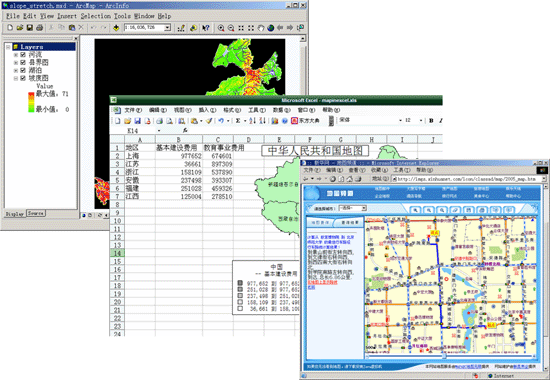Viewport: 550px width, 380px height.
Task: Click the Full Extent globe icon
Action: tap(270, 28)
